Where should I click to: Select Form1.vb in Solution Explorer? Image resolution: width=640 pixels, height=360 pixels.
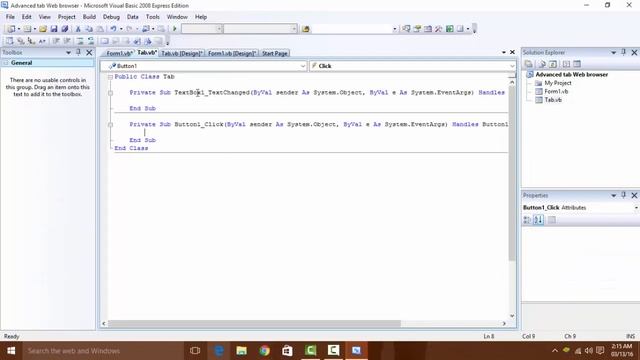(x=556, y=91)
